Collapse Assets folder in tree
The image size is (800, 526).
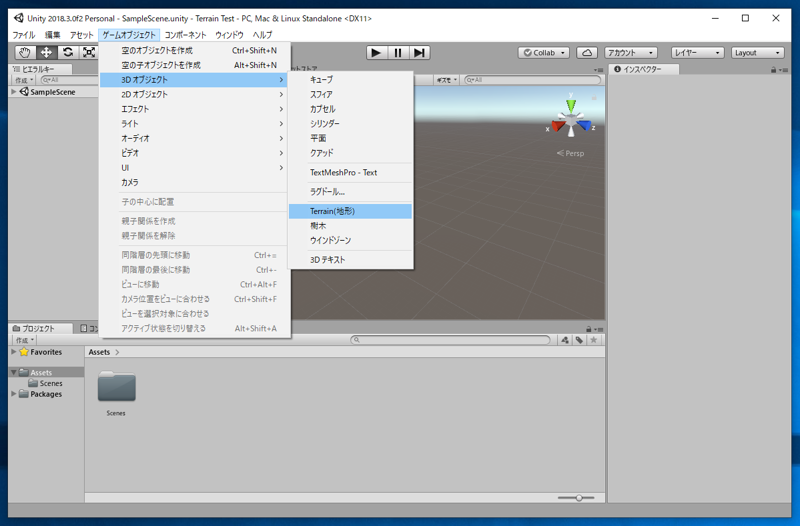[14, 372]
